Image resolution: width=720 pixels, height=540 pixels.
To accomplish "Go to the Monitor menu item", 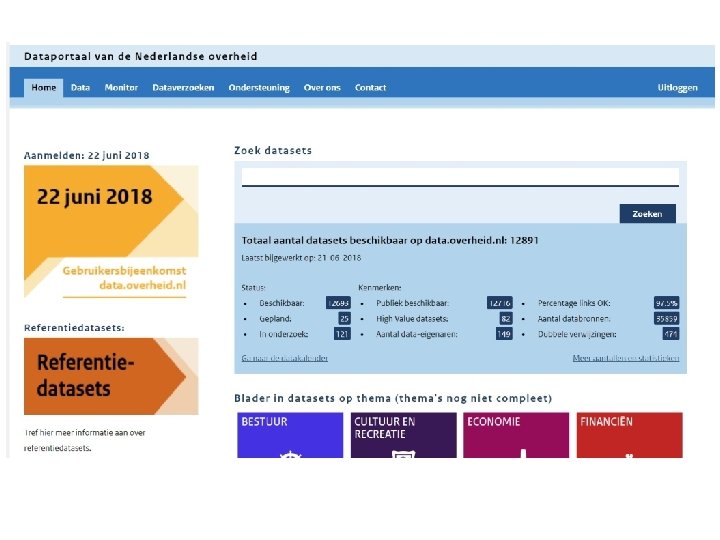I will click(121, 88).
